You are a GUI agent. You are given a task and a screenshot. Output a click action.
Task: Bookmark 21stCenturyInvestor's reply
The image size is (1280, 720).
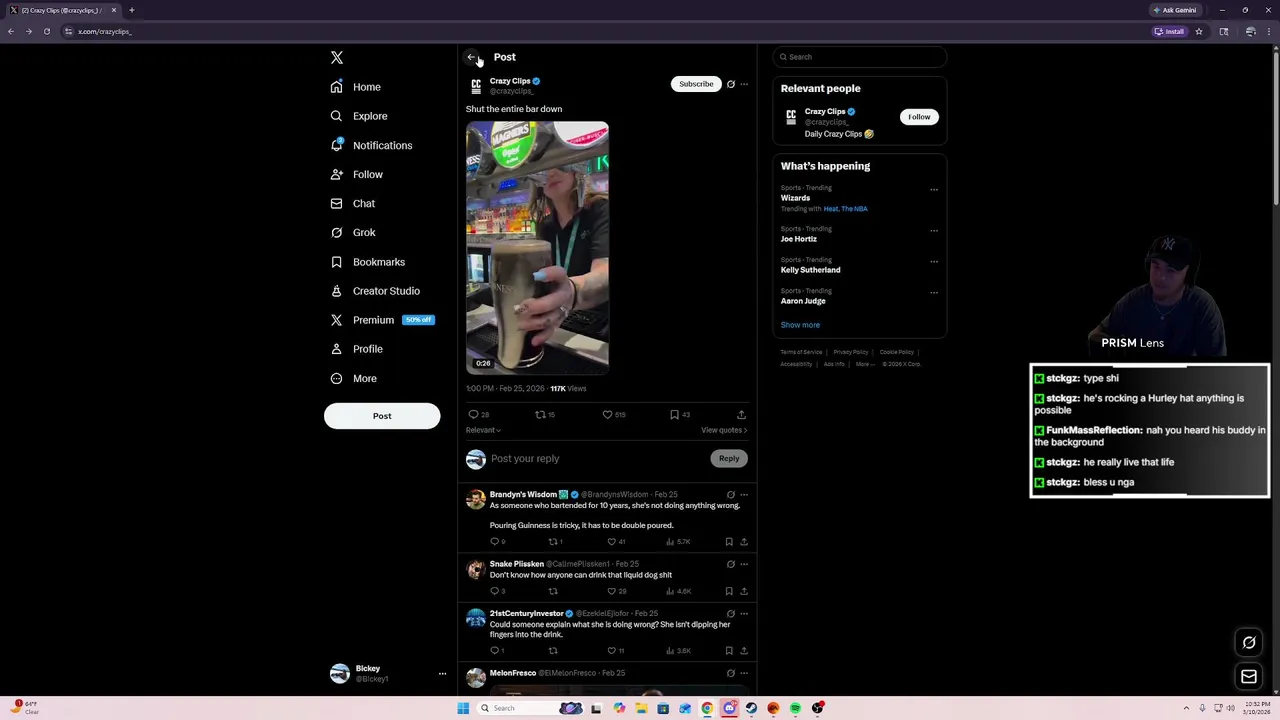point(729,651)
